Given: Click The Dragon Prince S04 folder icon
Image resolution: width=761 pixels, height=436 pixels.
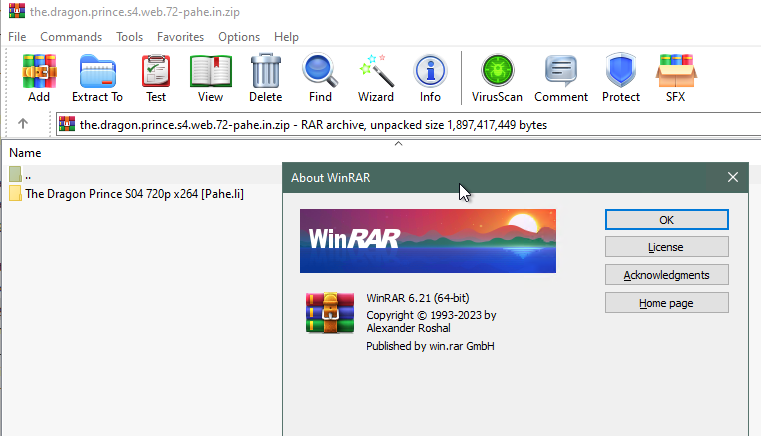Looking at the screenshot, I should tap(15, 193).
